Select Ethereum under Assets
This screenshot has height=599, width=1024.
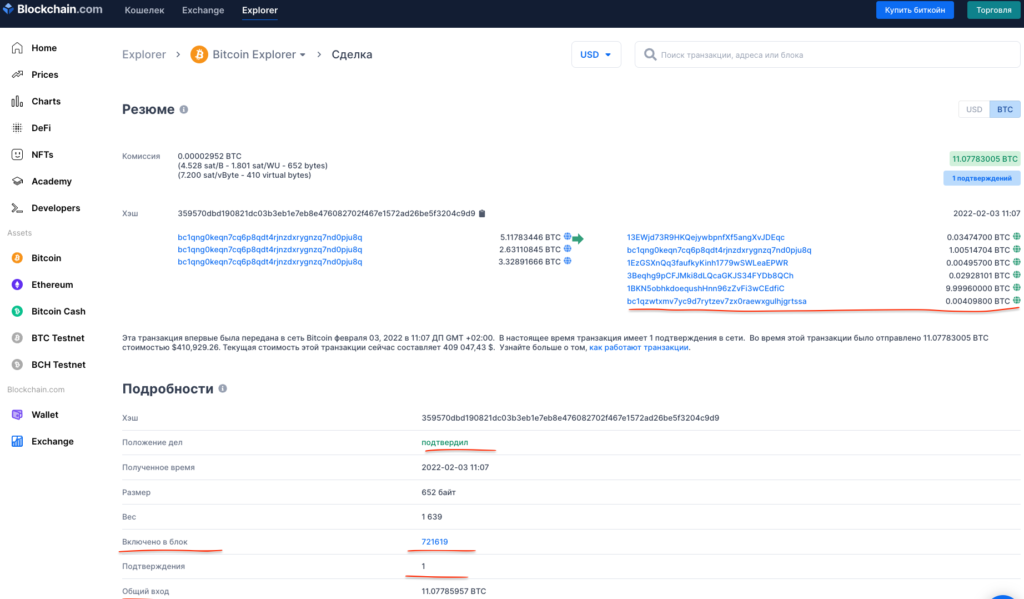(52, 285)
